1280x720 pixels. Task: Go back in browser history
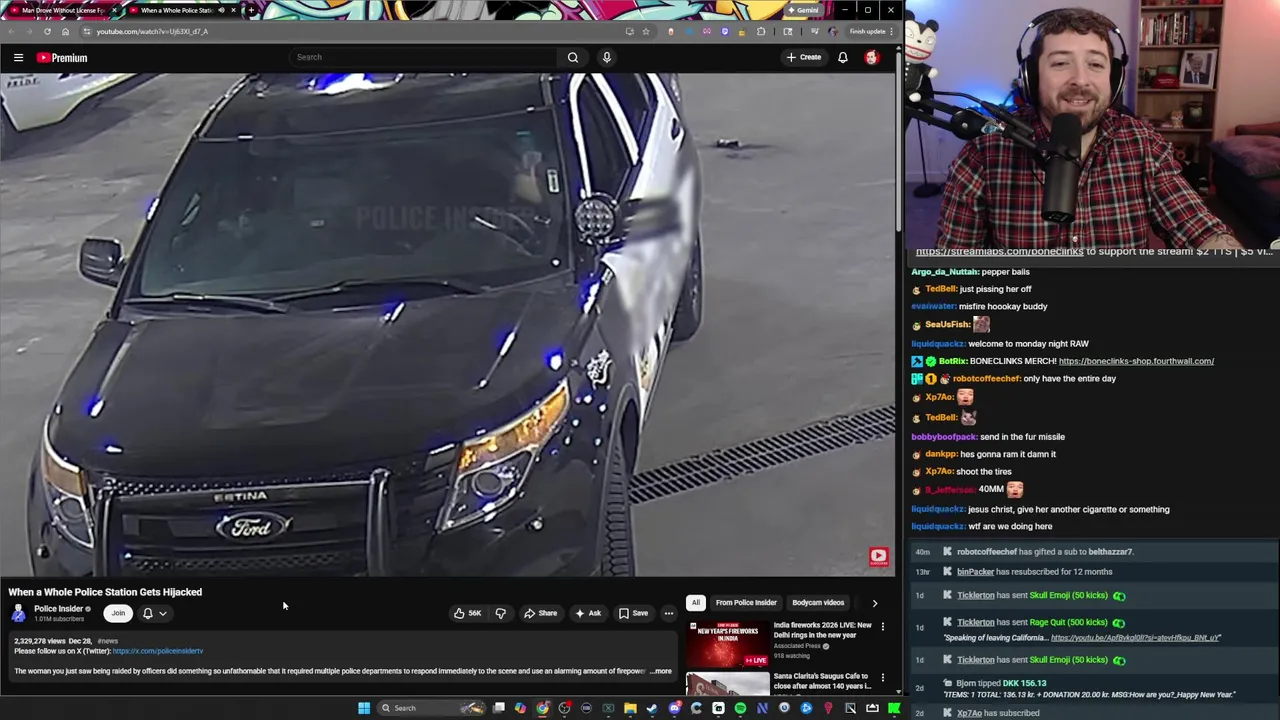point(11,31)
